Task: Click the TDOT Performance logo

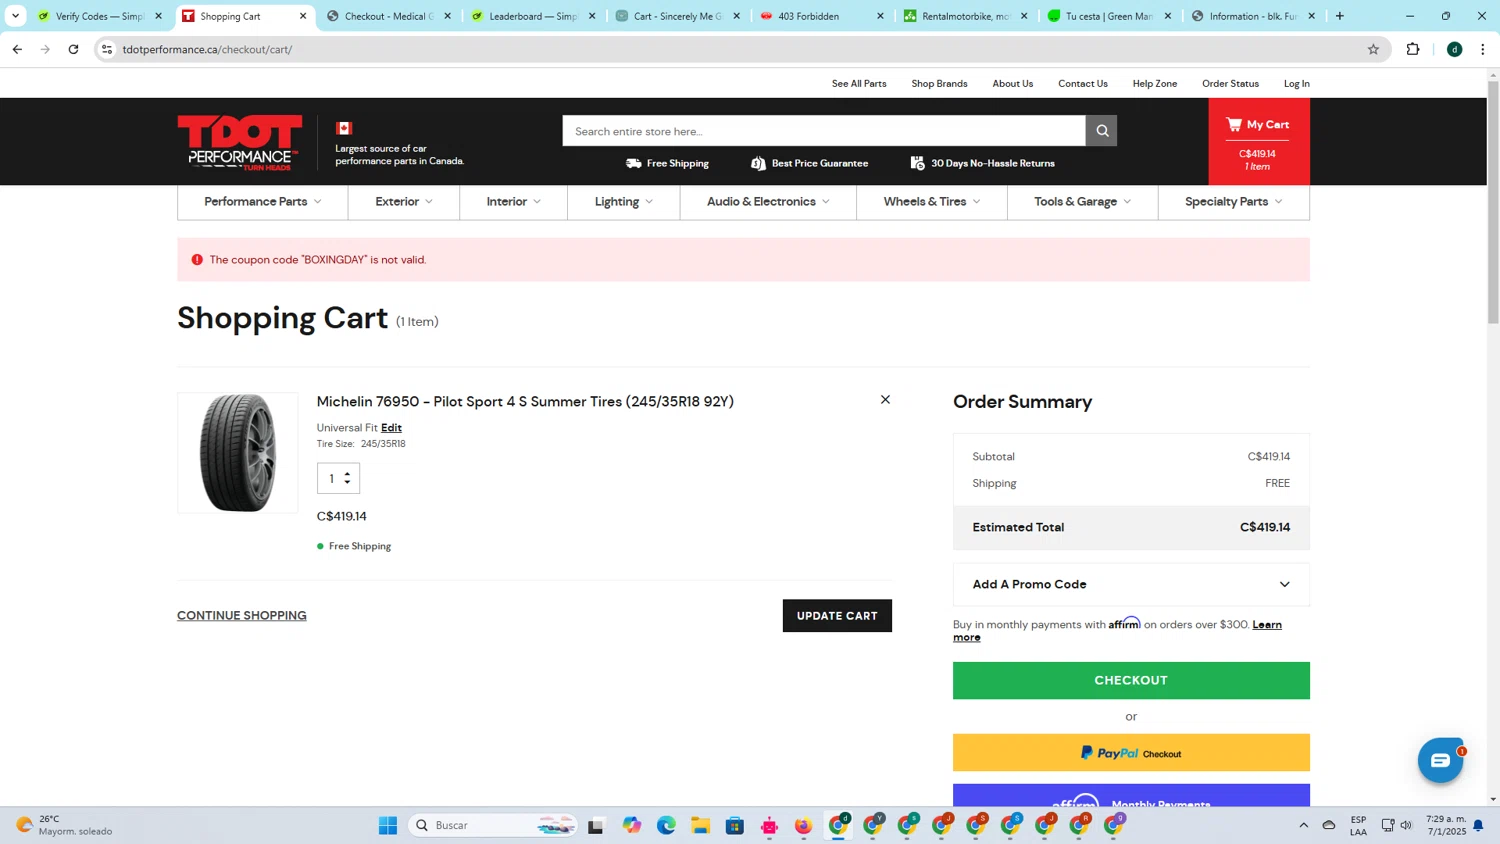Action: pyautogui.click(x=240, y=142)
